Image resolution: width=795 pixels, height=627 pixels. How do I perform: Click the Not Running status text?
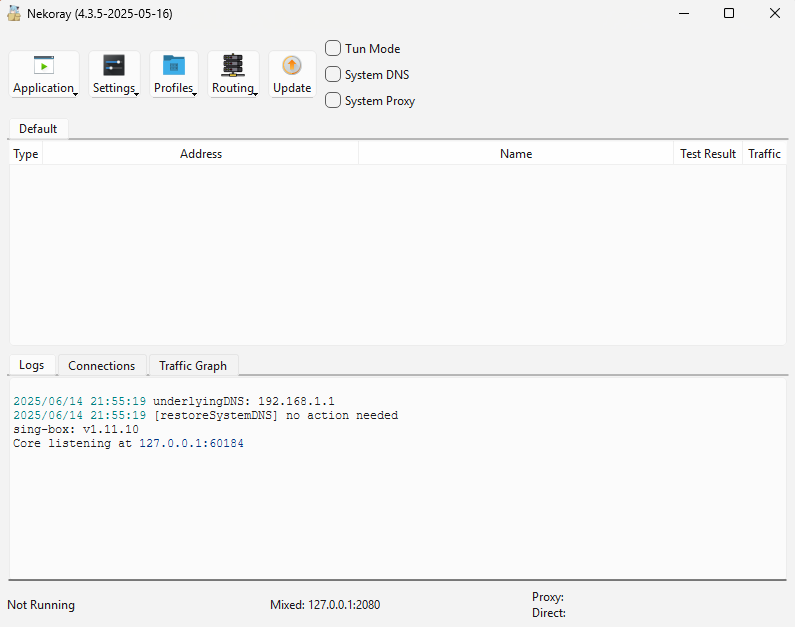coord(41,605)
